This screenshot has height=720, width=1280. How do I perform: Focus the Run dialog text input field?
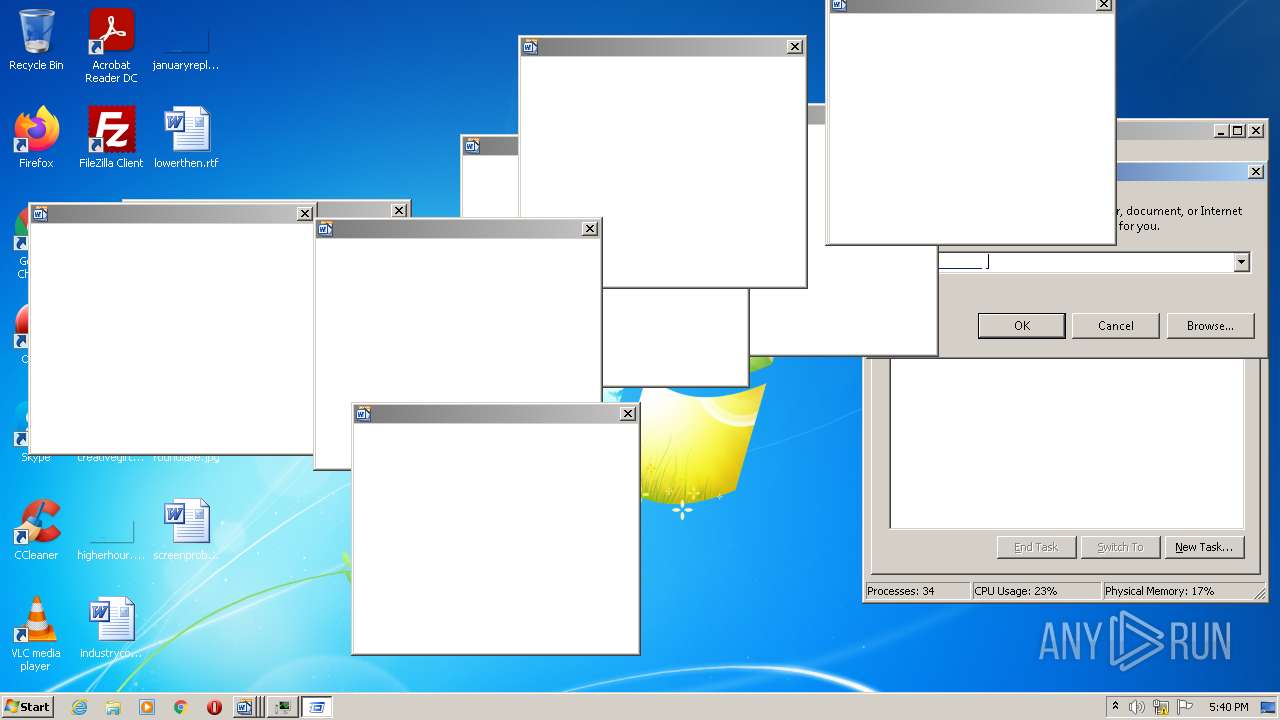click(x=1085, y=262)
